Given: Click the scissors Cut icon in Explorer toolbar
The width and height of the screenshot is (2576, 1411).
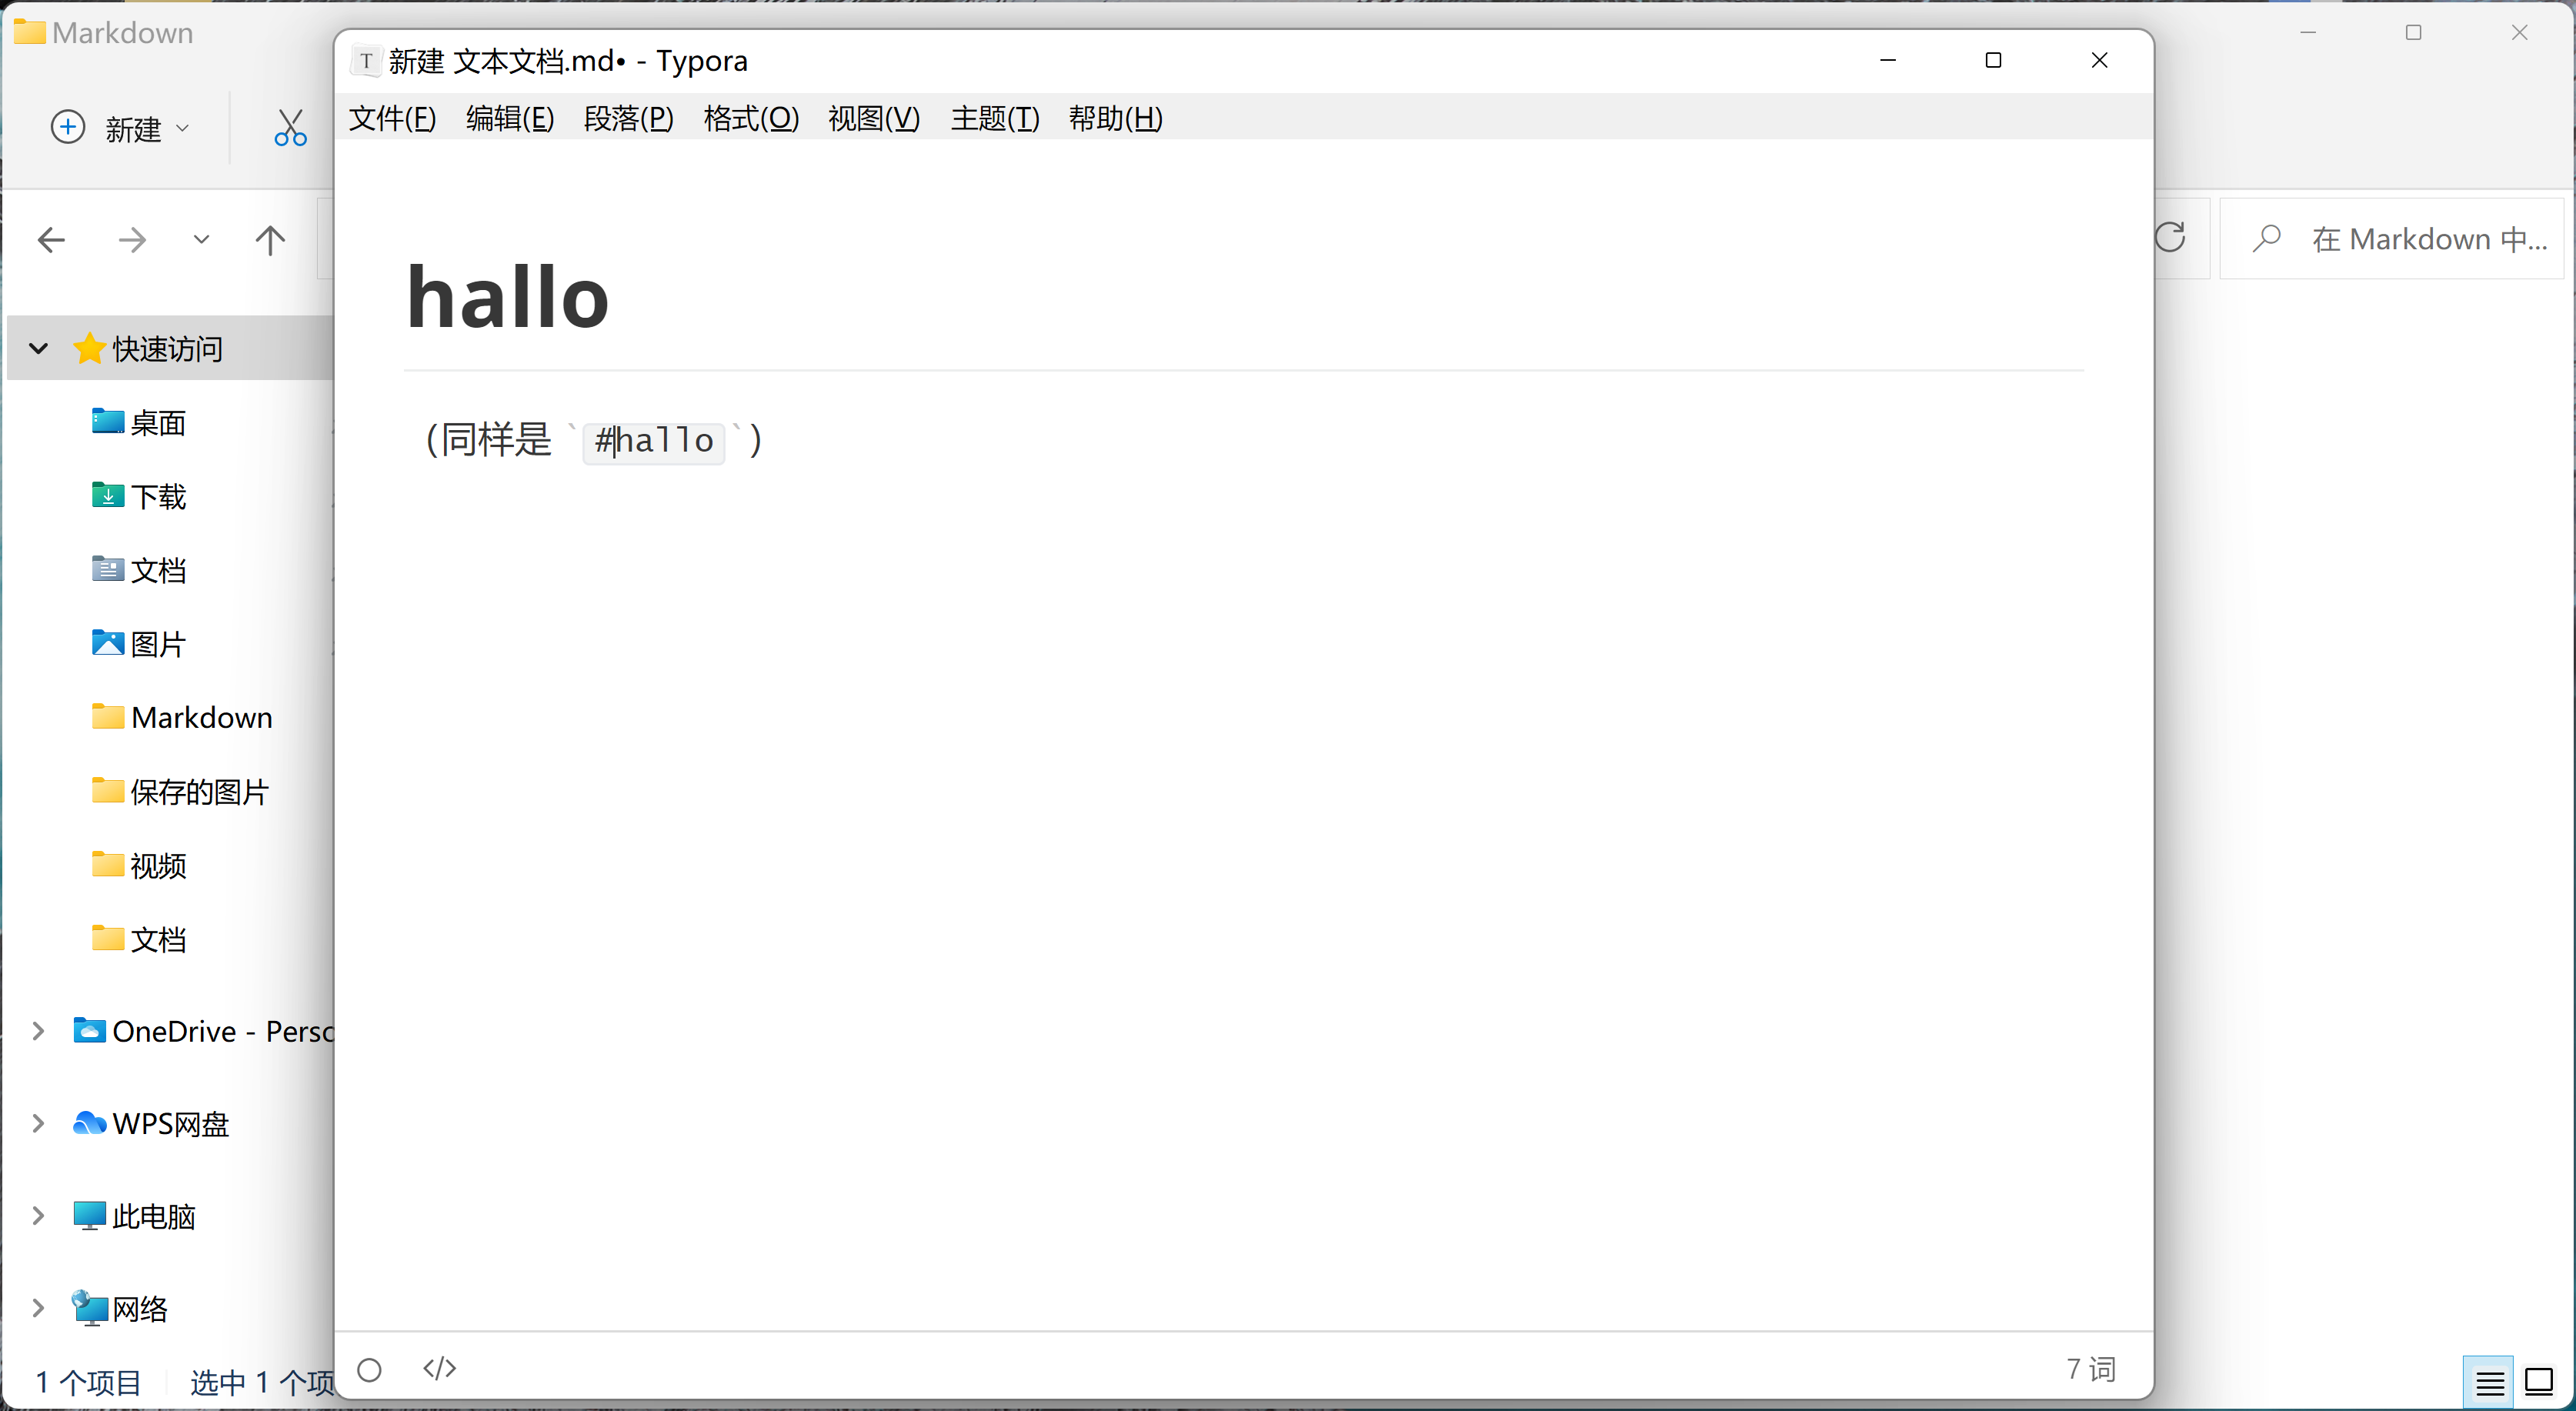Looking at the screenshot, I should [289, 127].
